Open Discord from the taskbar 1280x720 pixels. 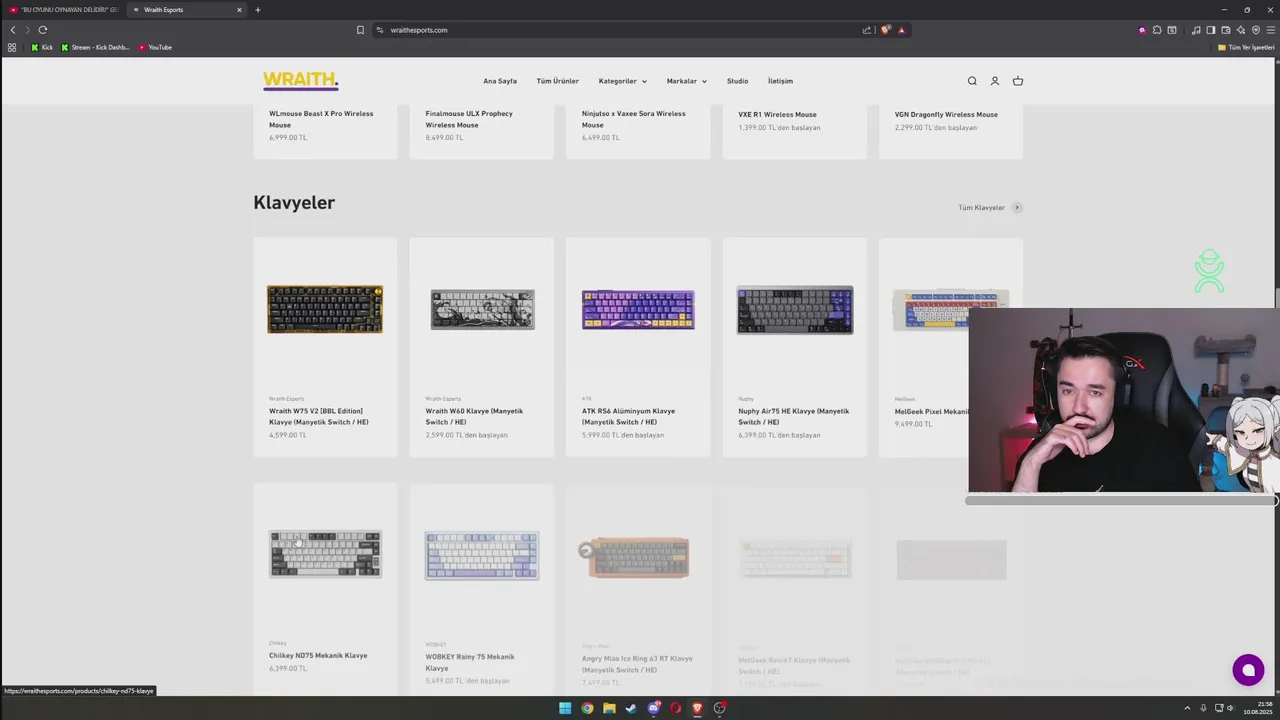click(653, 708)
